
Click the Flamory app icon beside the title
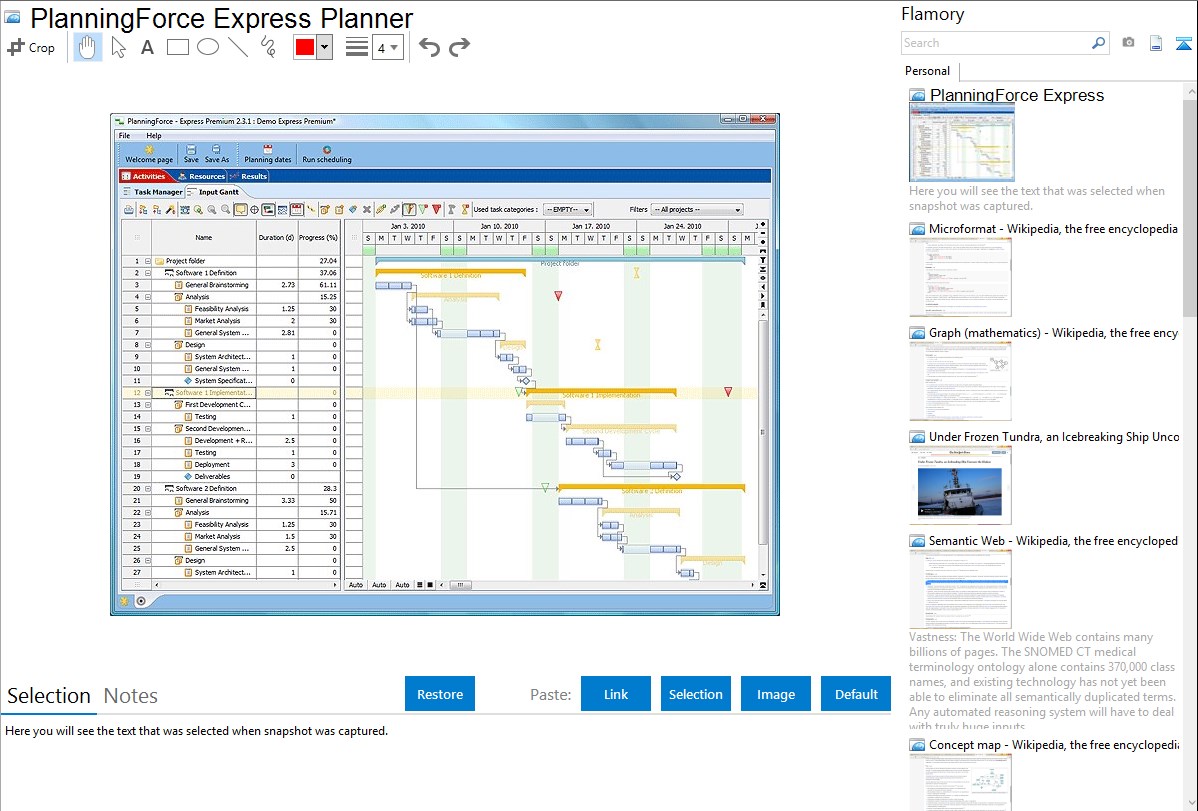click(x=12, y=18)
